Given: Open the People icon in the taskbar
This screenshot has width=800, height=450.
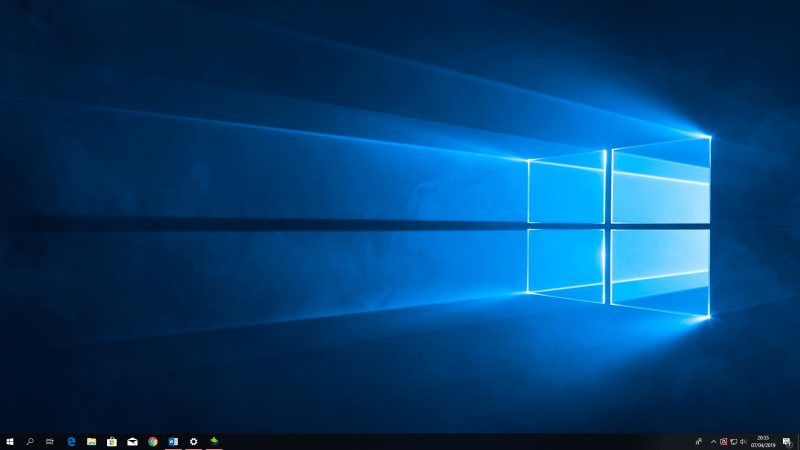Looking at the screenshot, I should [x=698, y=442].
